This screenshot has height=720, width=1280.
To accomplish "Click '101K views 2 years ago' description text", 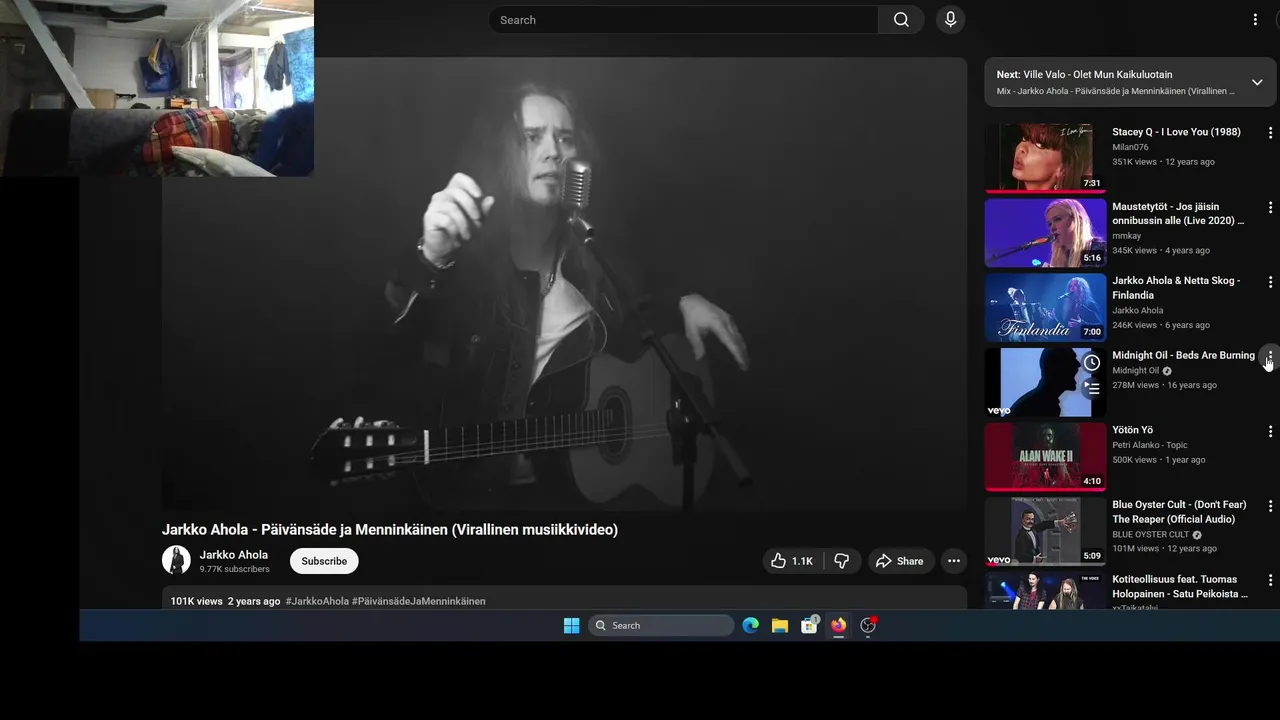I will pyautogui.click(x=225, y=601).
